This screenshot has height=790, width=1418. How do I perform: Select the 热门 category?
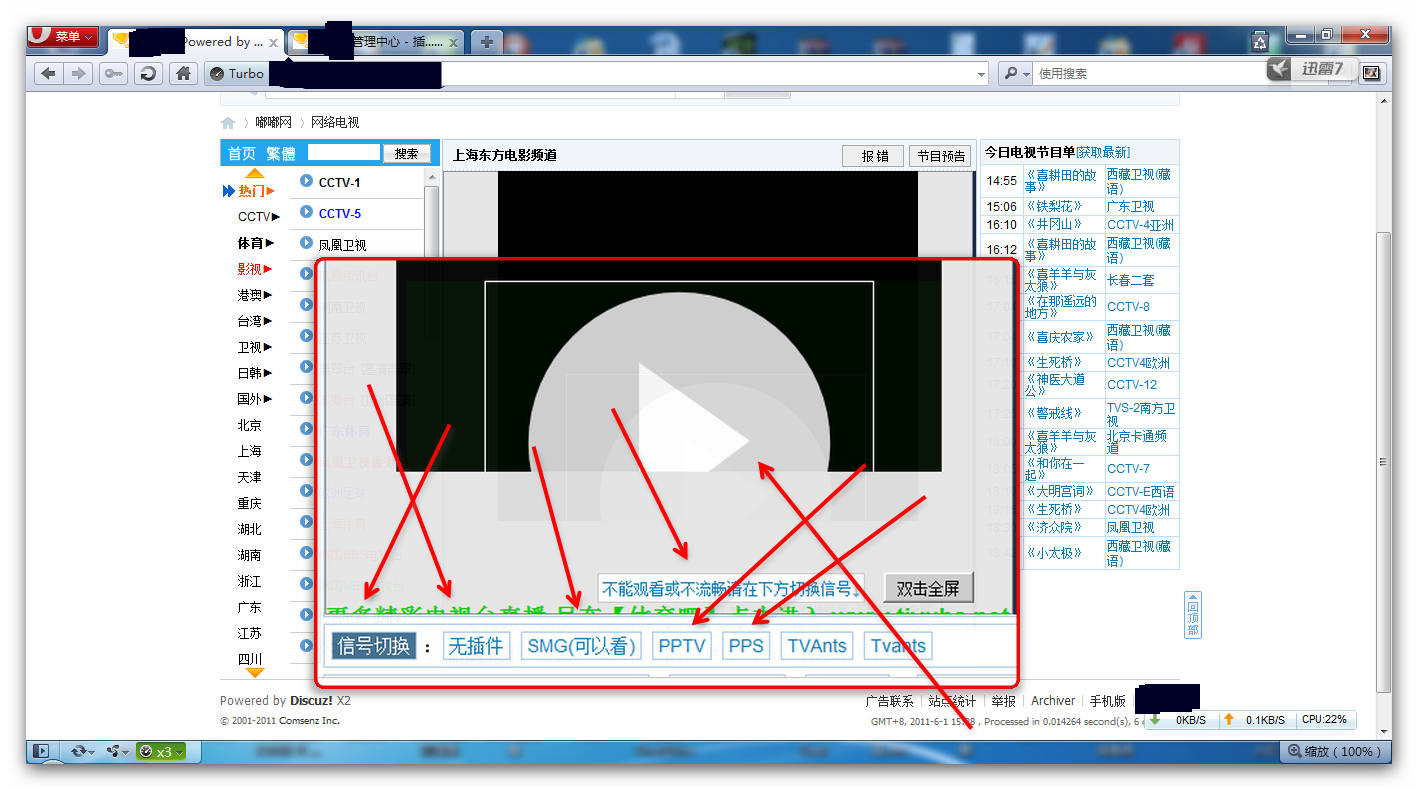pos(250,191)
